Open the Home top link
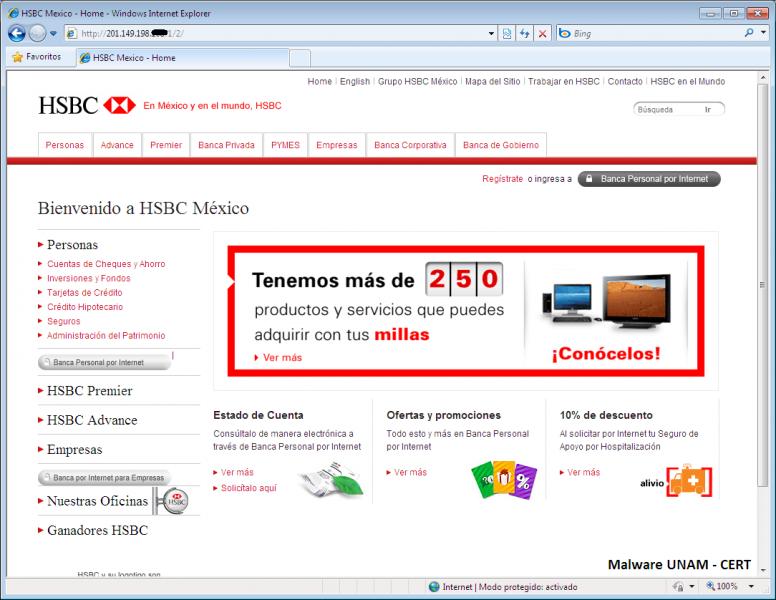 (320, 81)
